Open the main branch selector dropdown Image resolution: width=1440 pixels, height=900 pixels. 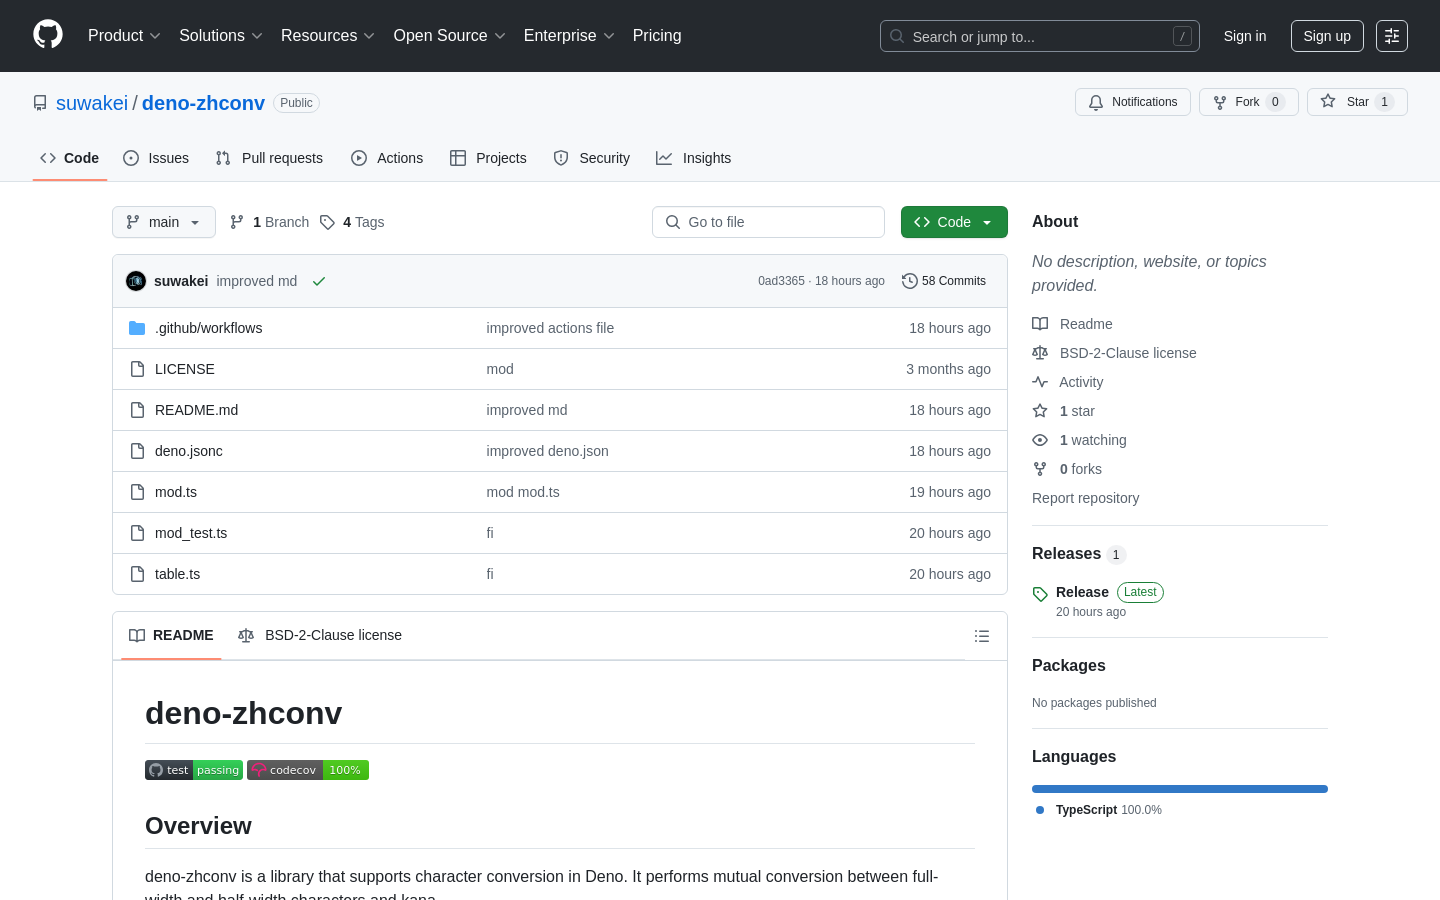tap(164, 222)
